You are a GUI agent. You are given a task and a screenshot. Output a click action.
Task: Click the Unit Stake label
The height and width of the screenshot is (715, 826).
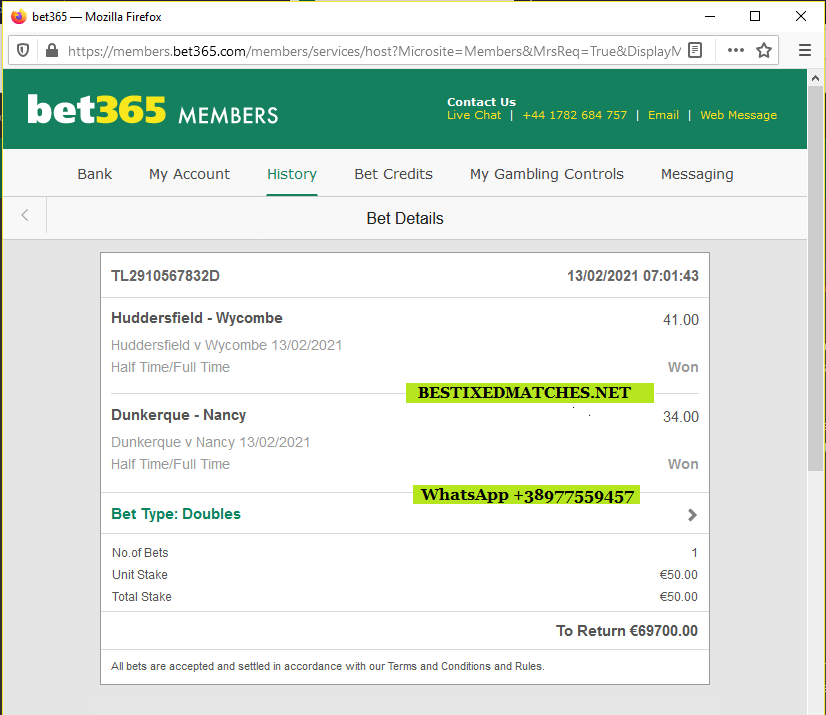[140, 575]
